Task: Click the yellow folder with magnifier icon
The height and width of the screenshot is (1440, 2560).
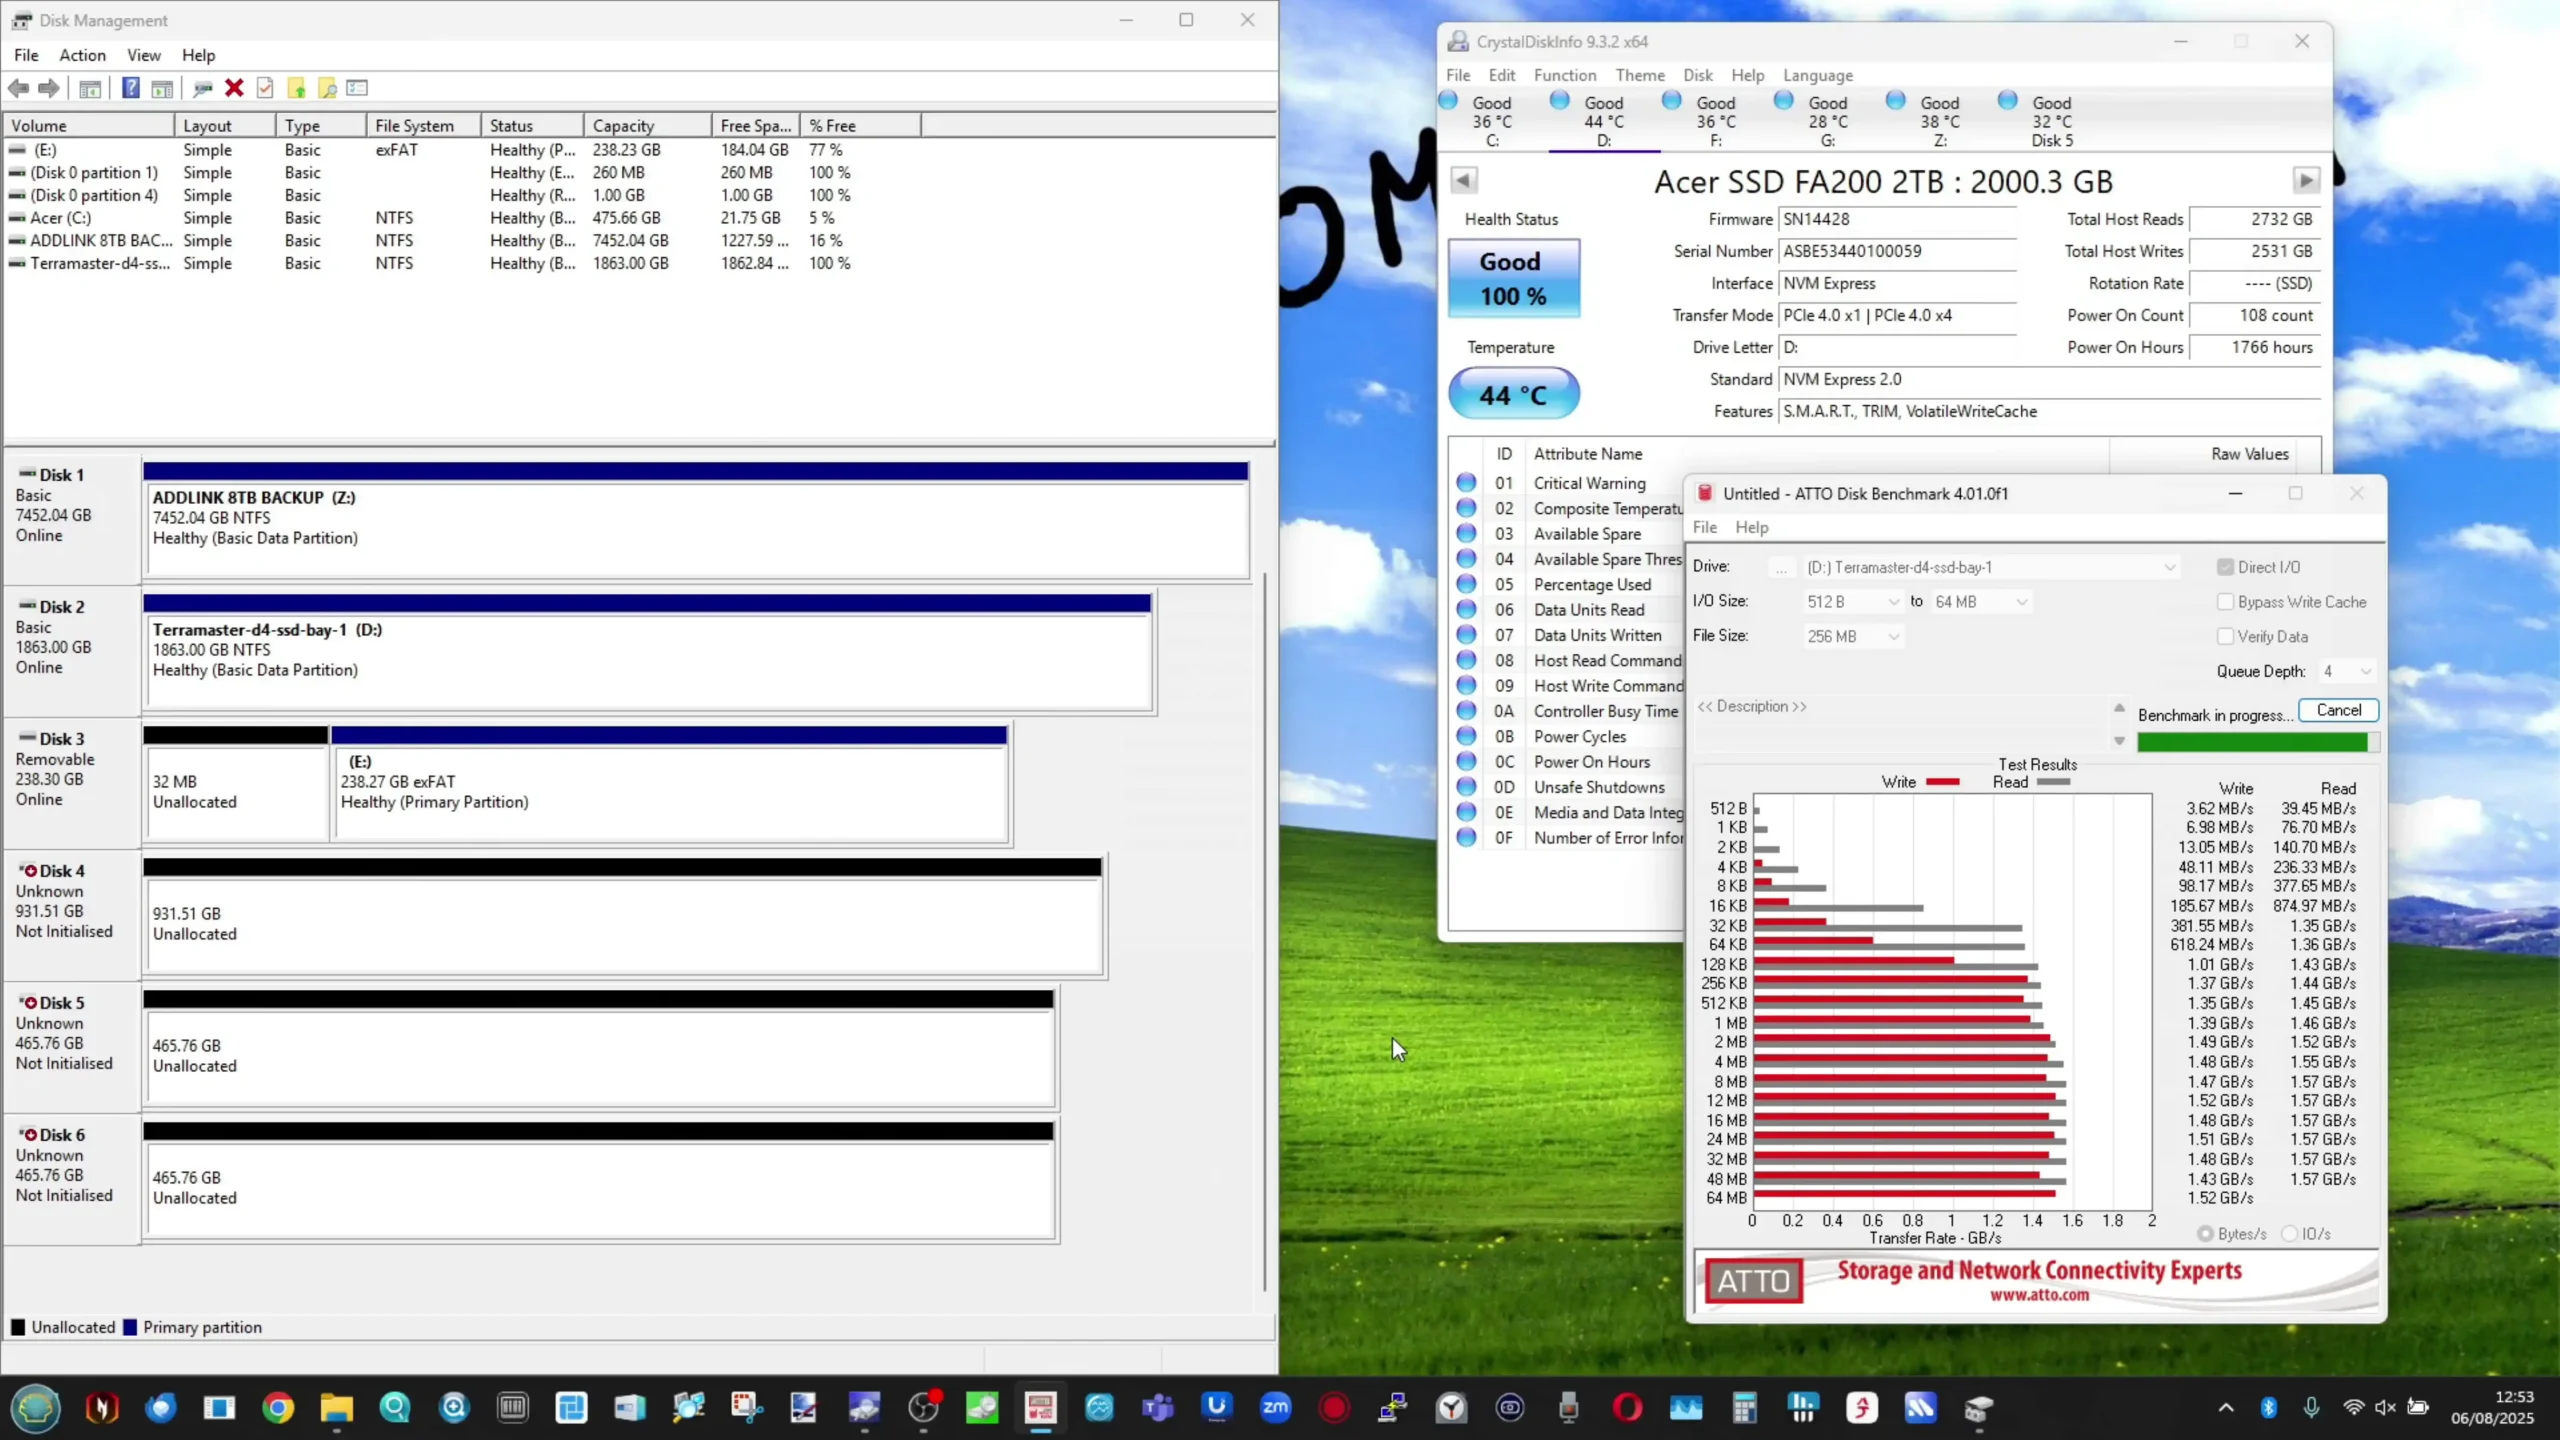Action: 327,88
